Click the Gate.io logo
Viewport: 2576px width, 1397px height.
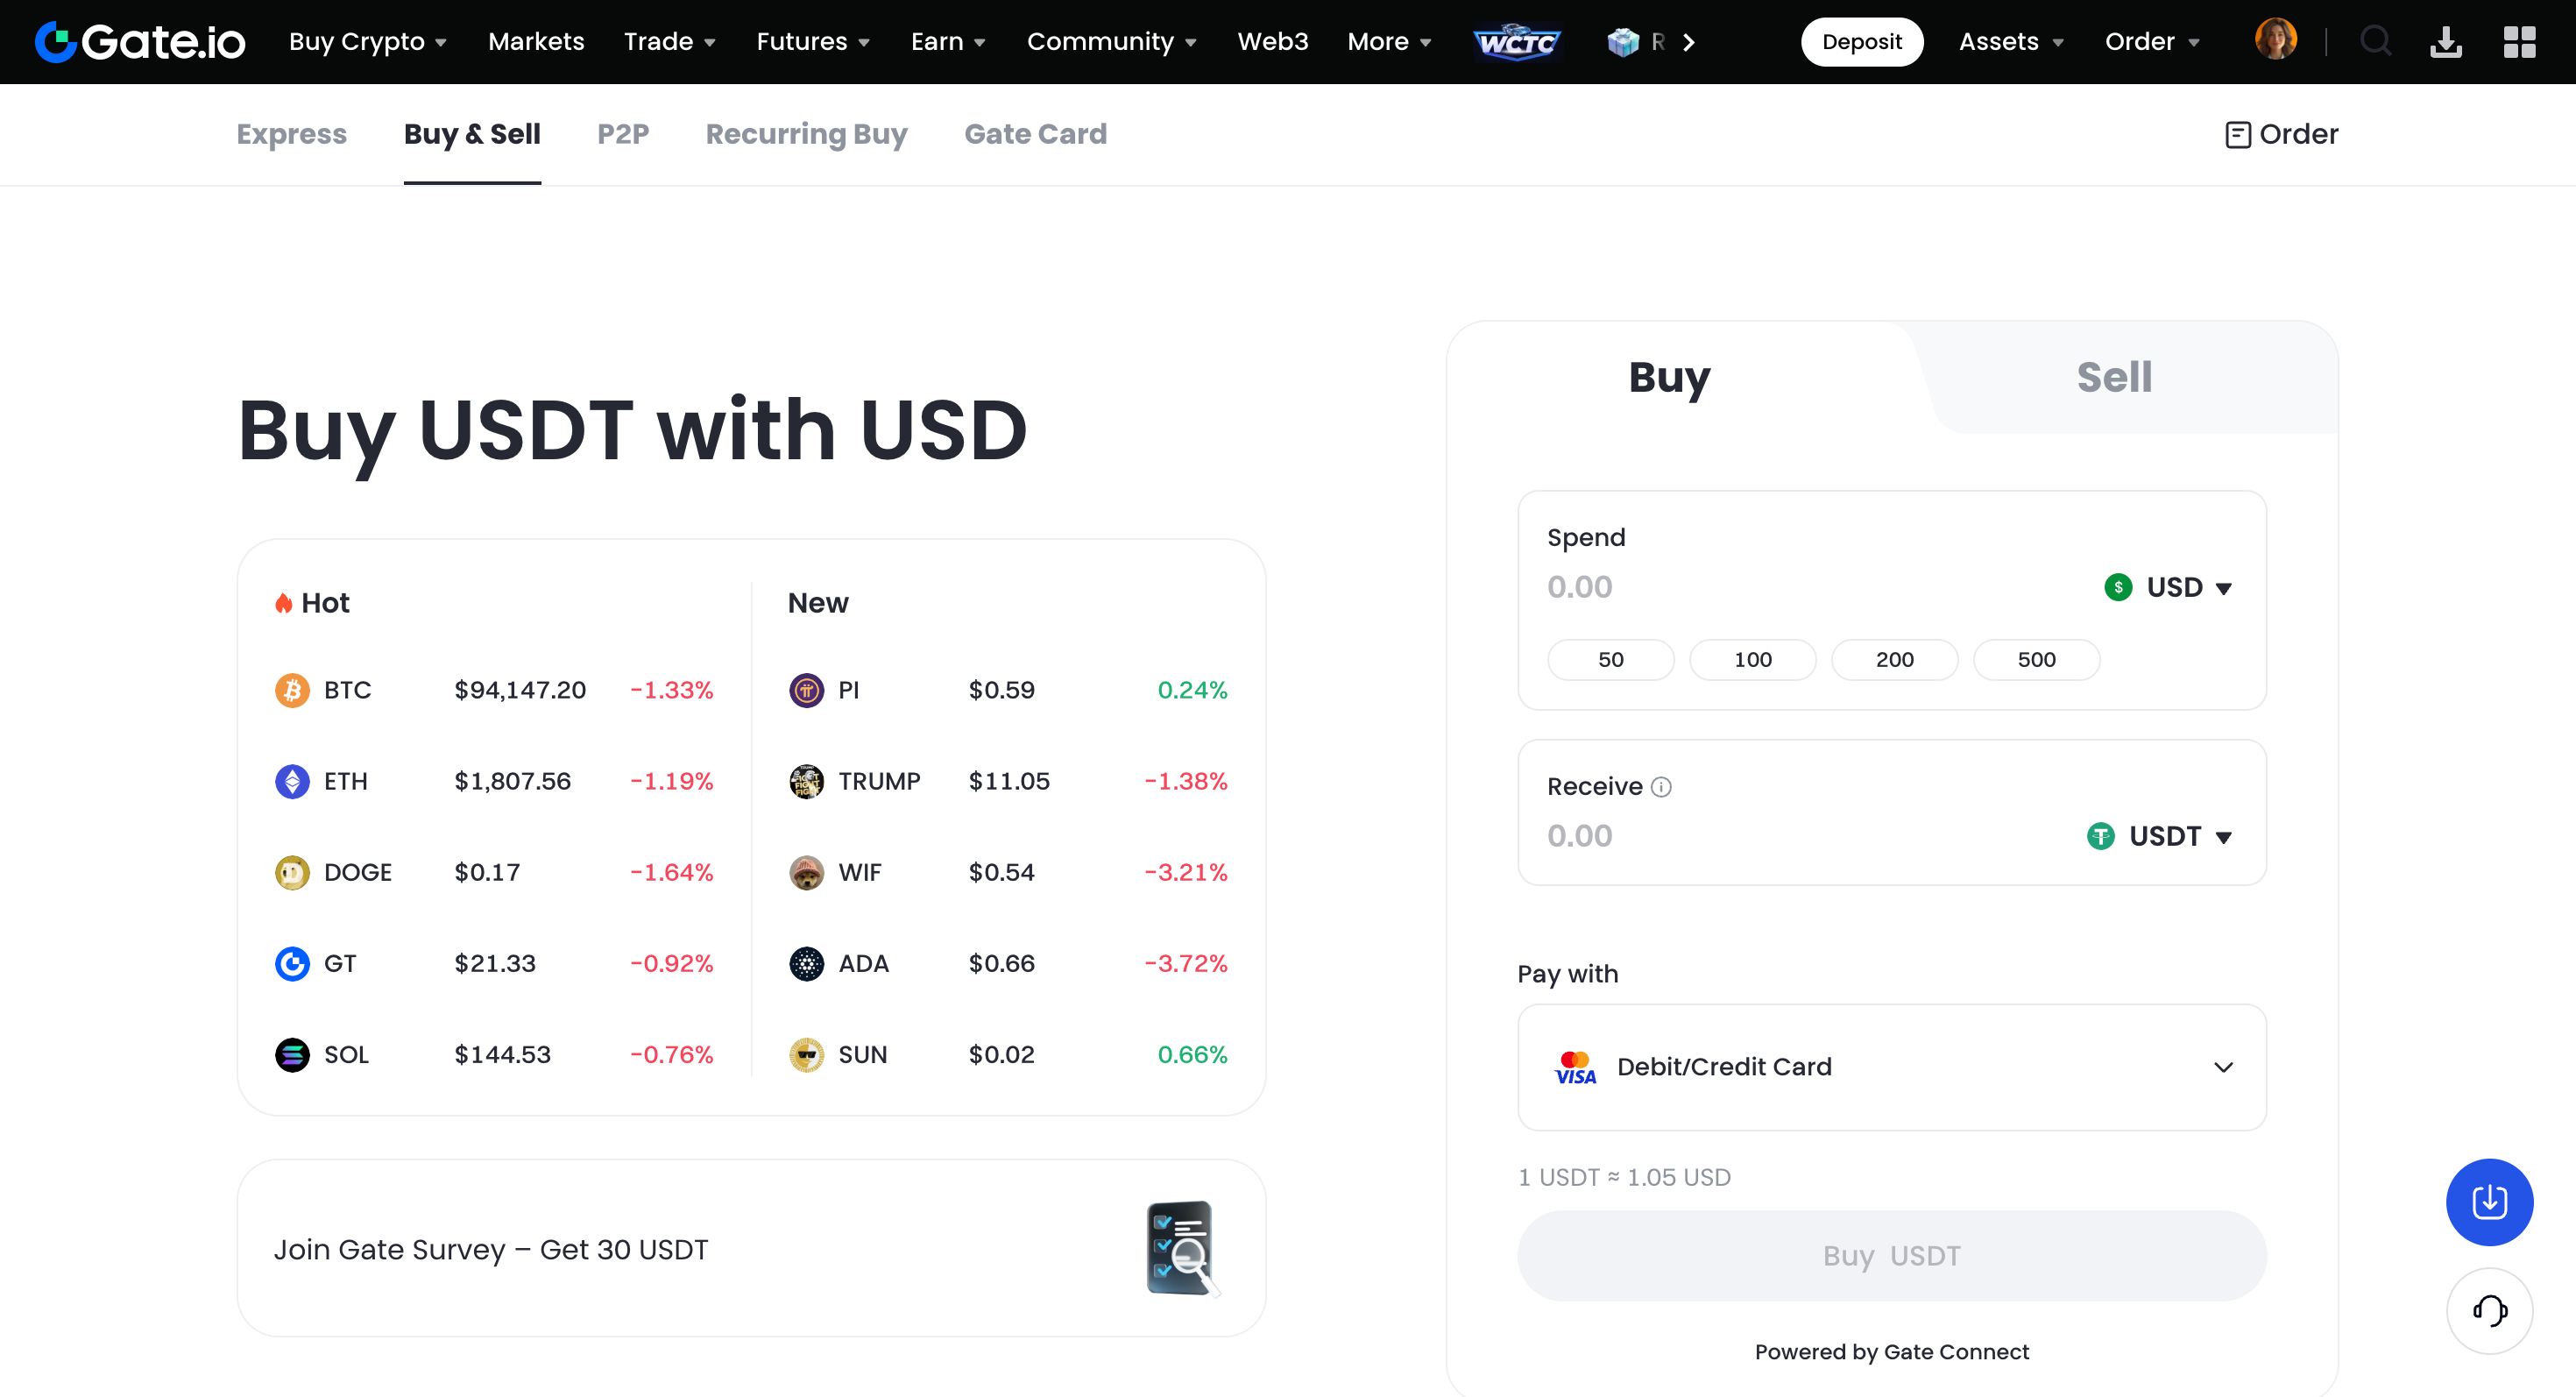pos(138,41)
